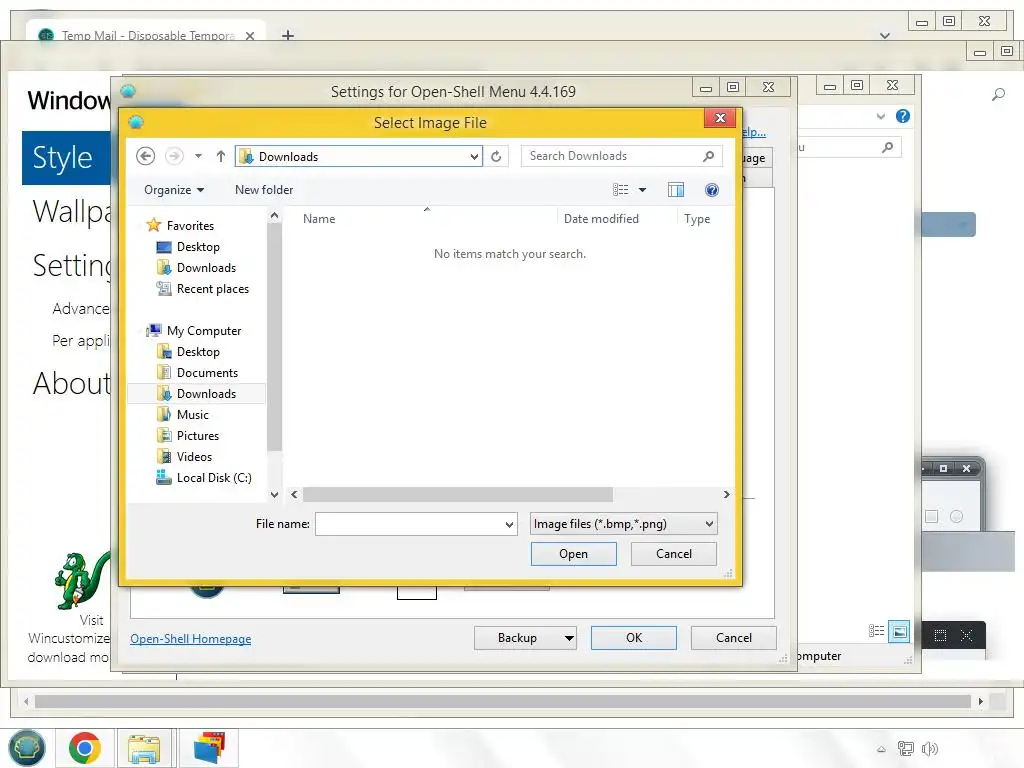Open Google Chrome from taskbar

tap(85, 748)
